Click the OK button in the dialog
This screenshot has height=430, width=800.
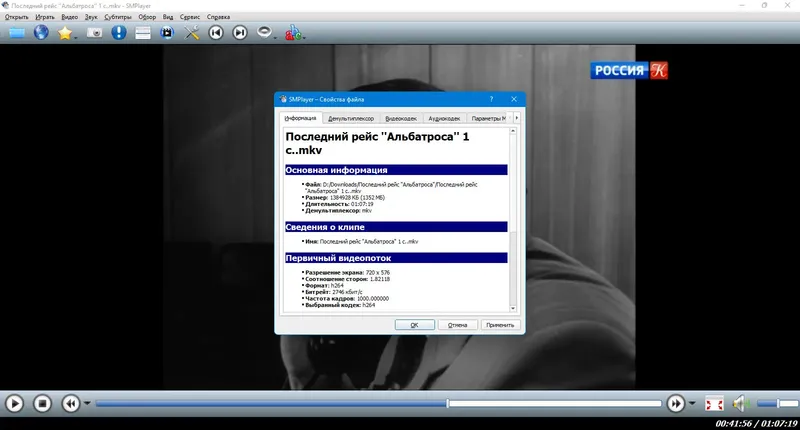click(x=415, y=325)
